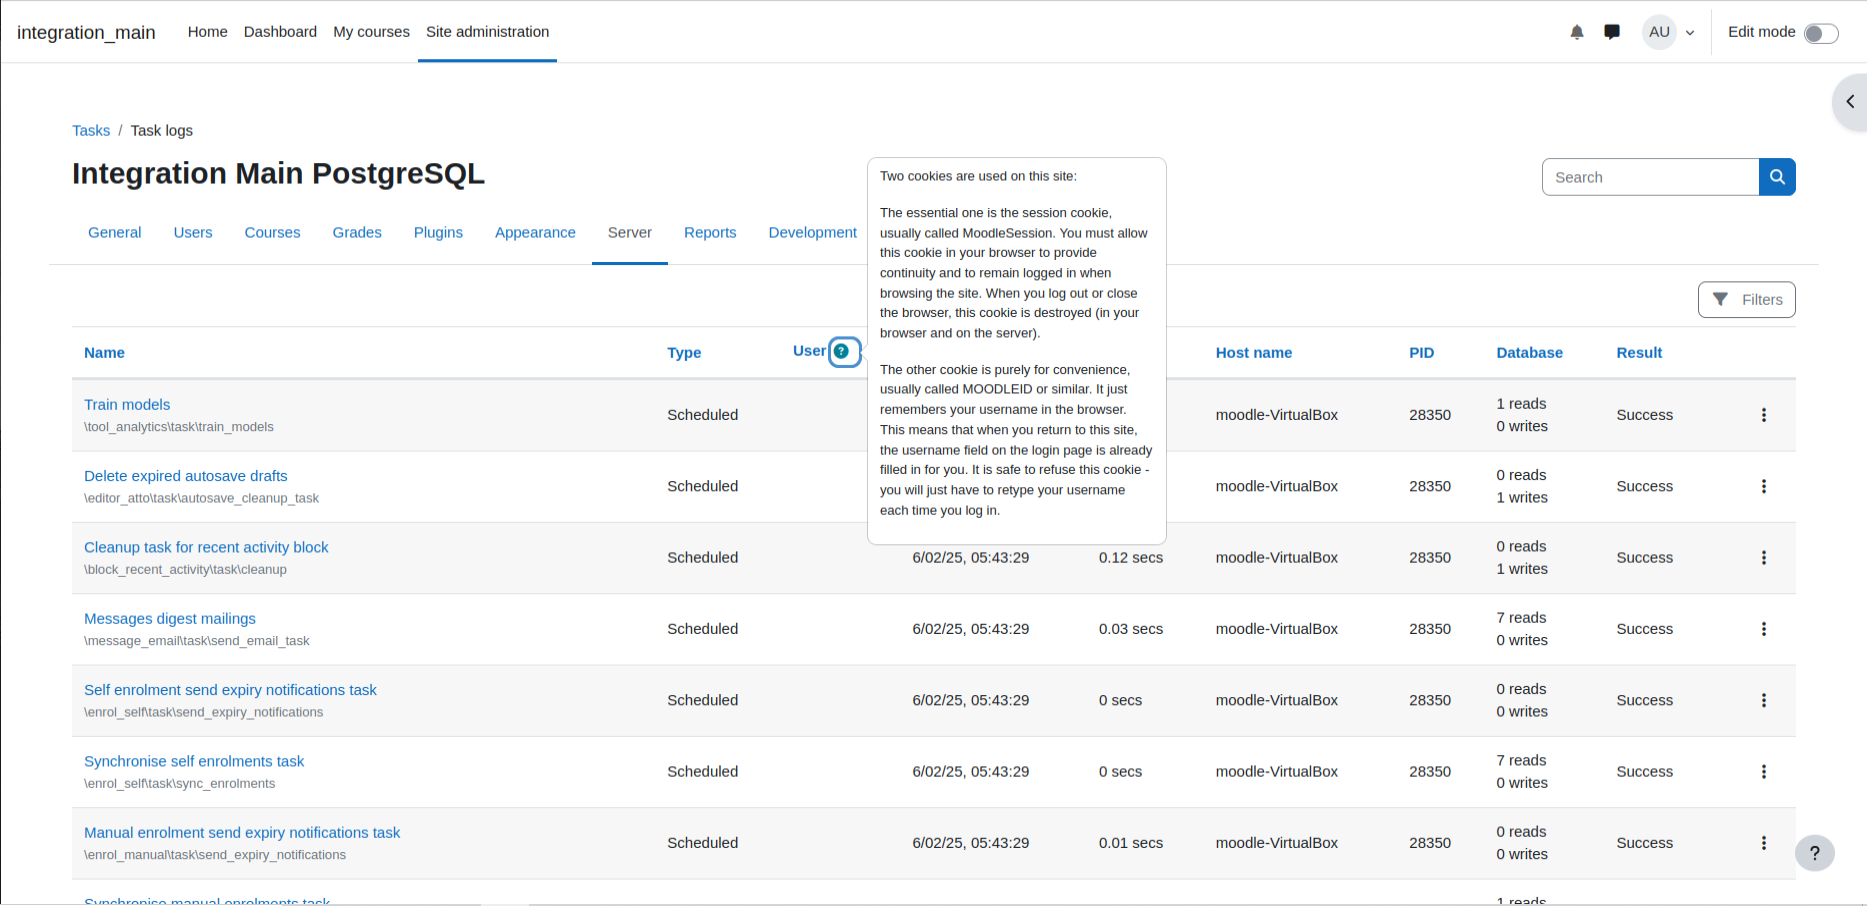Sort table by Database column header

[1529, 353]
